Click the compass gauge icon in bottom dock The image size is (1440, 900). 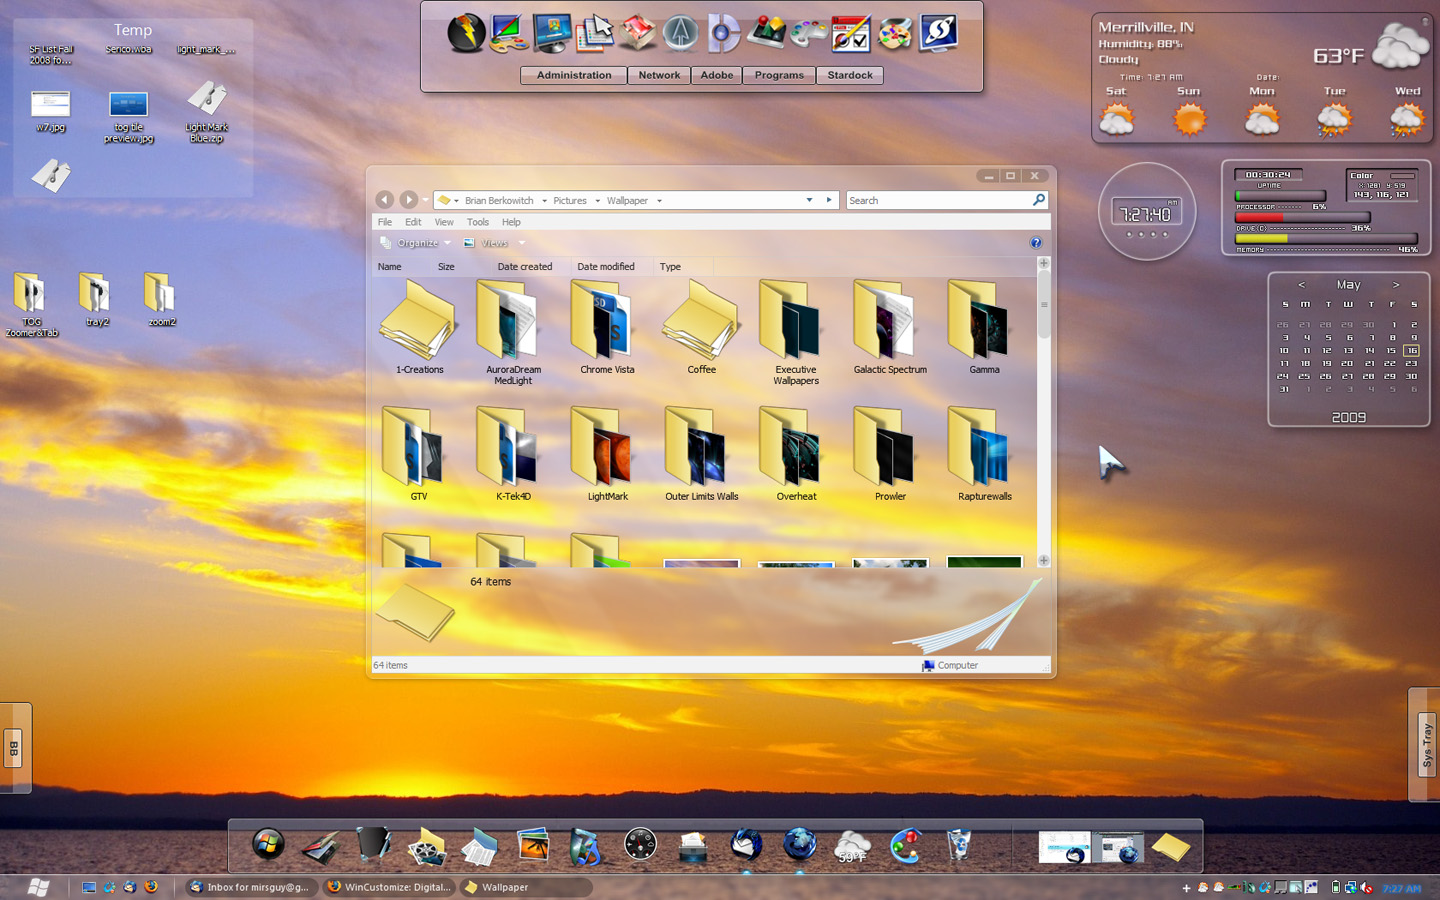tap(640, 846)
